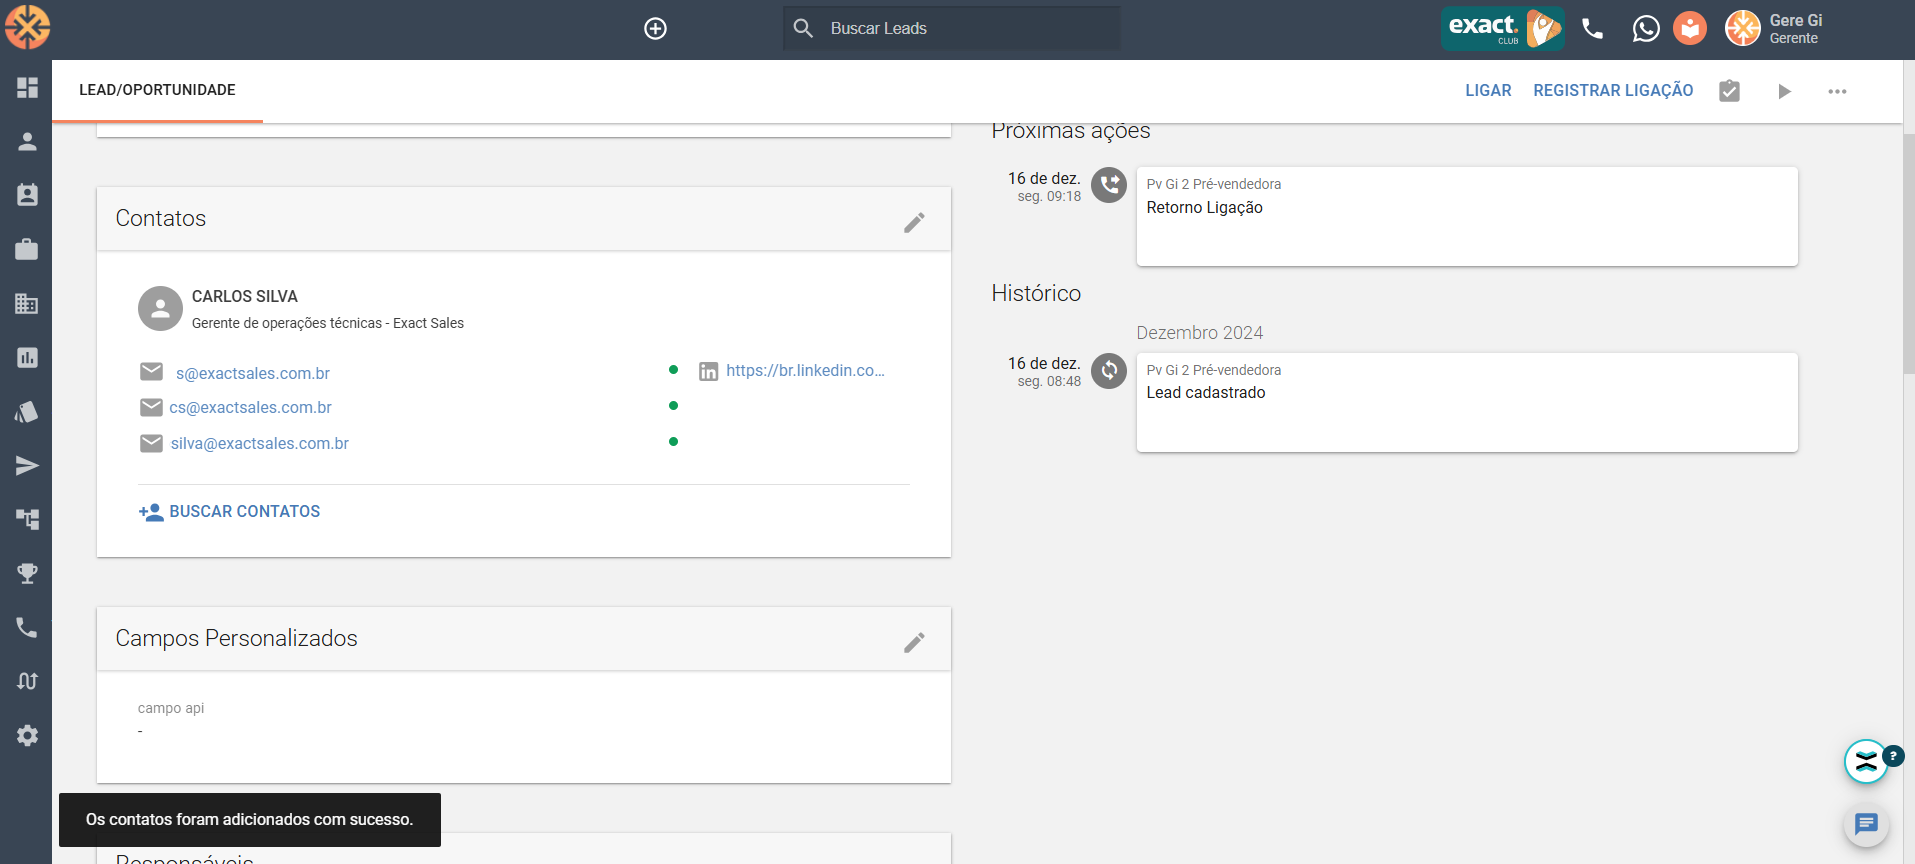Image resolution: width=1915 pixels, height=864 pixels.
Task: Open the dashboard icon in the sidebar
Action: (x=27, y=88)
